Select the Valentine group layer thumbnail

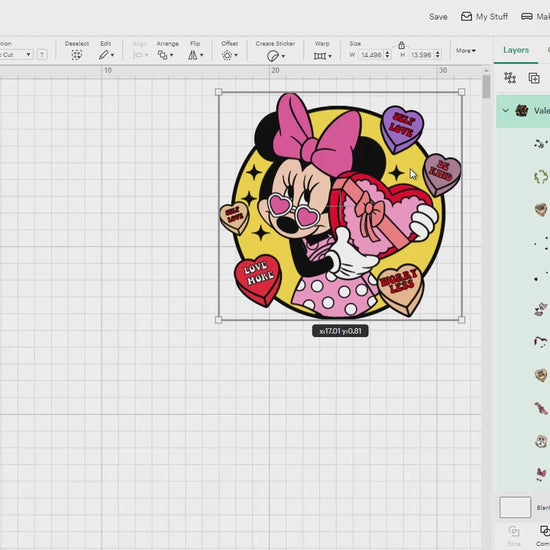(x=522, y=110)
